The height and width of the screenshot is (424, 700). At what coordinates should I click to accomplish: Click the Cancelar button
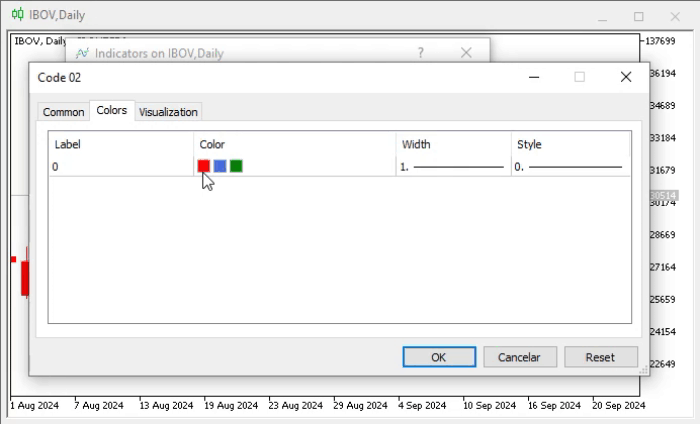tap(520, 357)
